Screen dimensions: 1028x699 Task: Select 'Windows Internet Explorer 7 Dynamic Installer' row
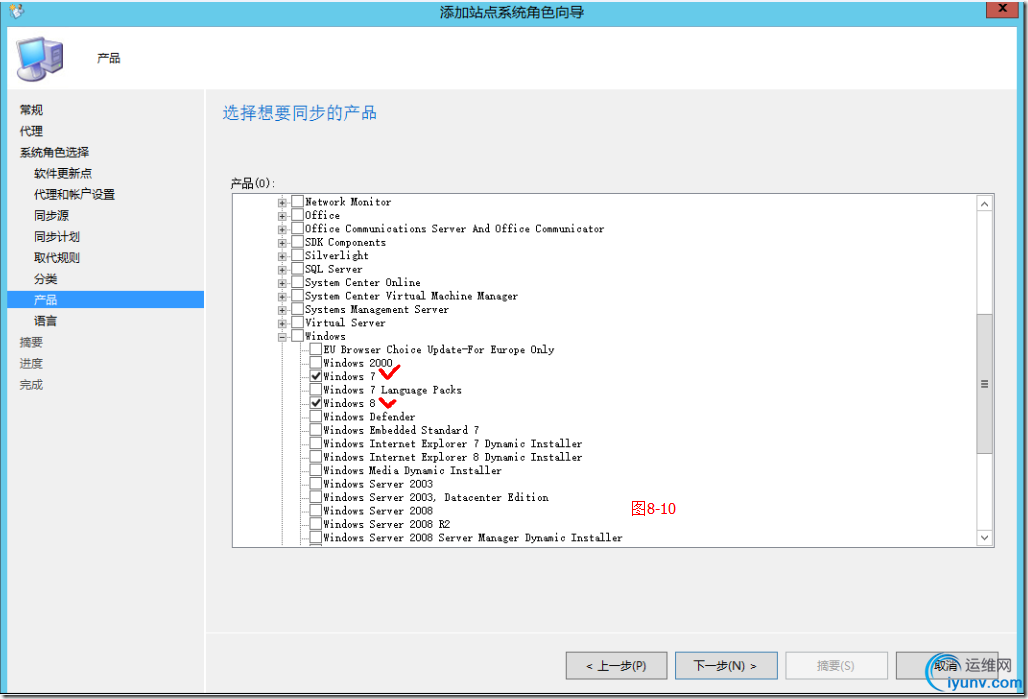click(452, 443)
